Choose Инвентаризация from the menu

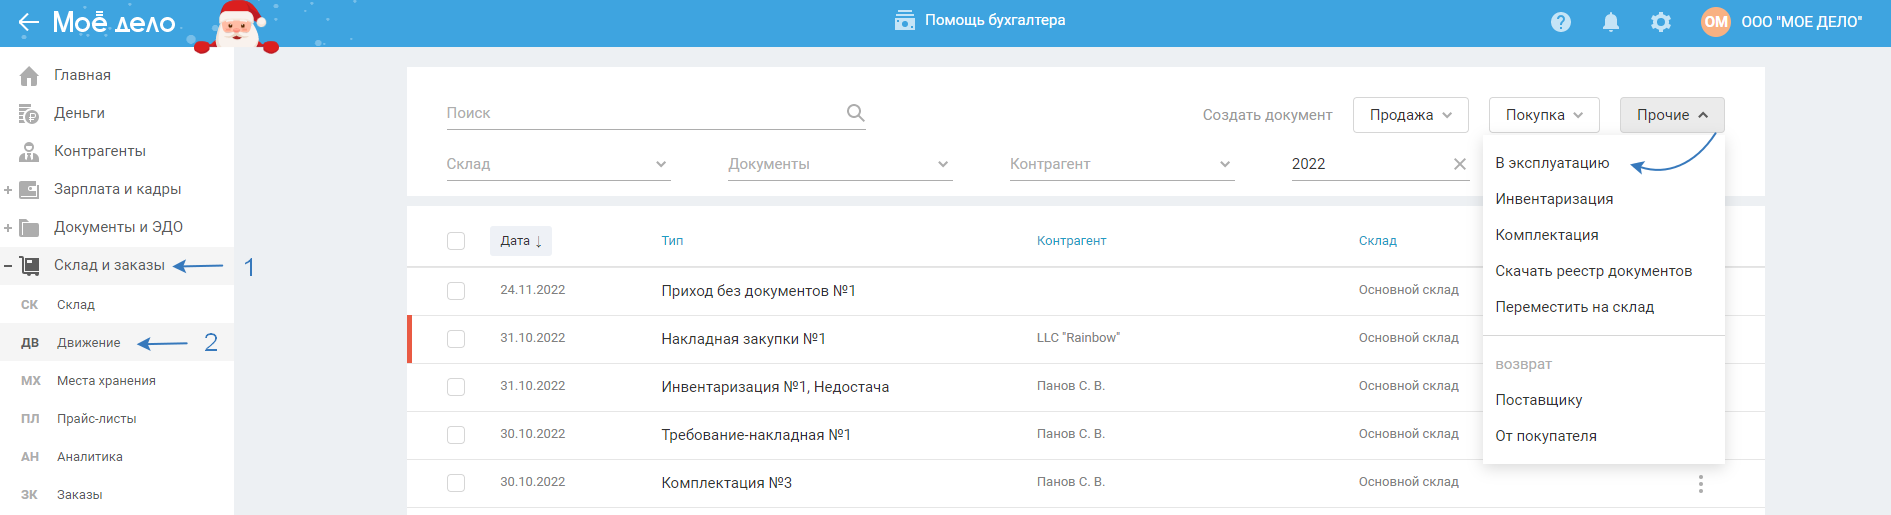[x=1554, y=199]
